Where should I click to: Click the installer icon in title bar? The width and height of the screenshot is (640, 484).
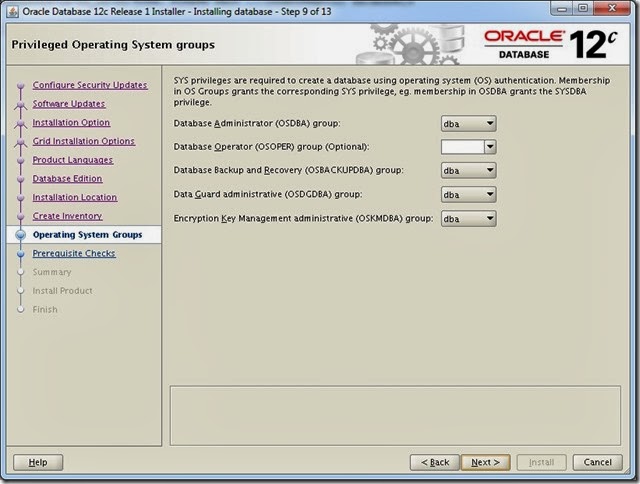point(13,11)
